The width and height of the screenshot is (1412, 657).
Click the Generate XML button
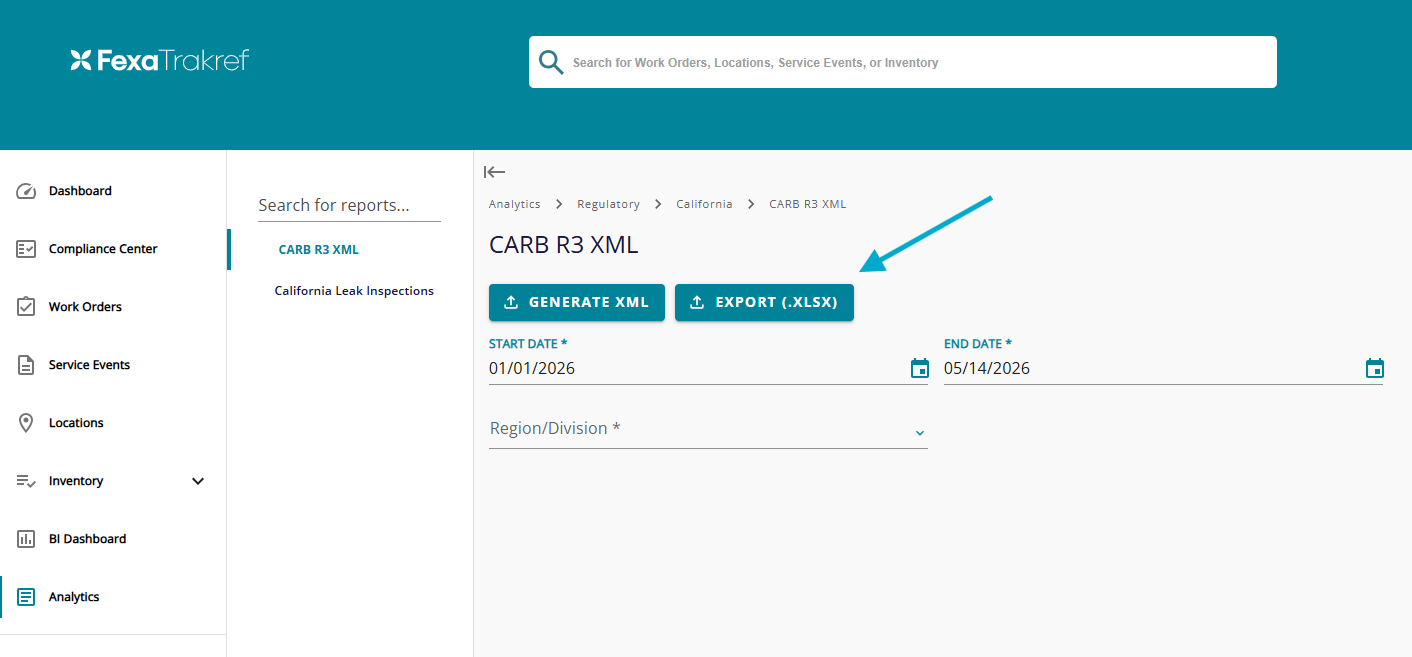(x=577, y=302)
